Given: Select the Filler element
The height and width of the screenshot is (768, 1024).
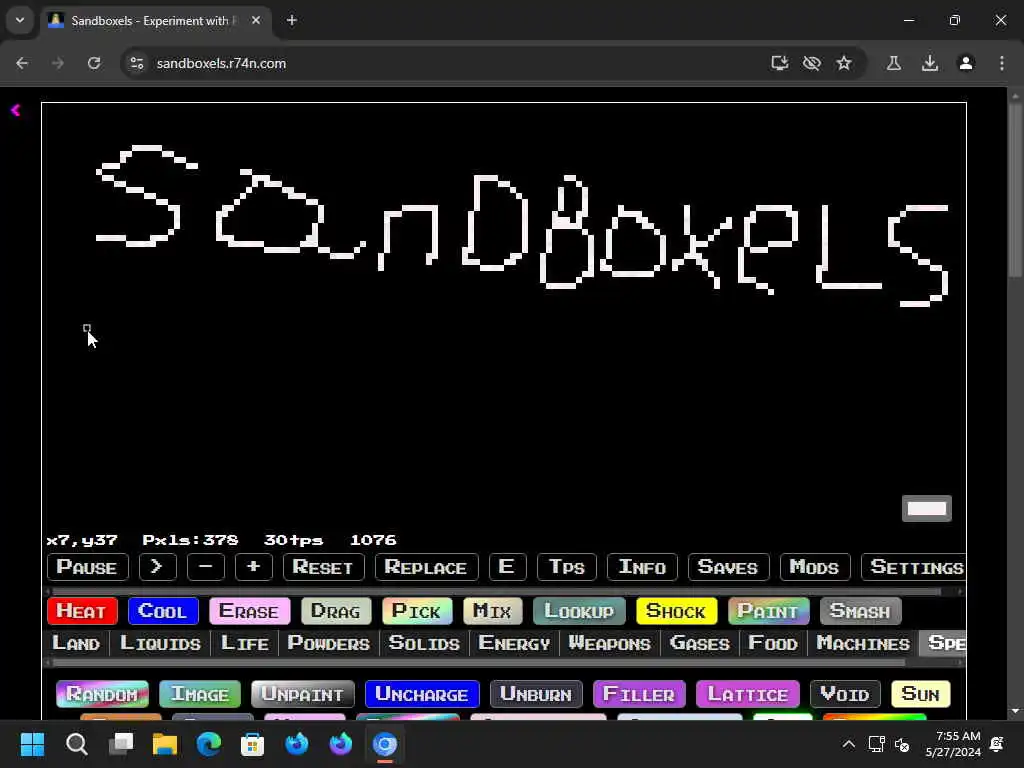Looking at the screenshot, I should tap(639, 694).
